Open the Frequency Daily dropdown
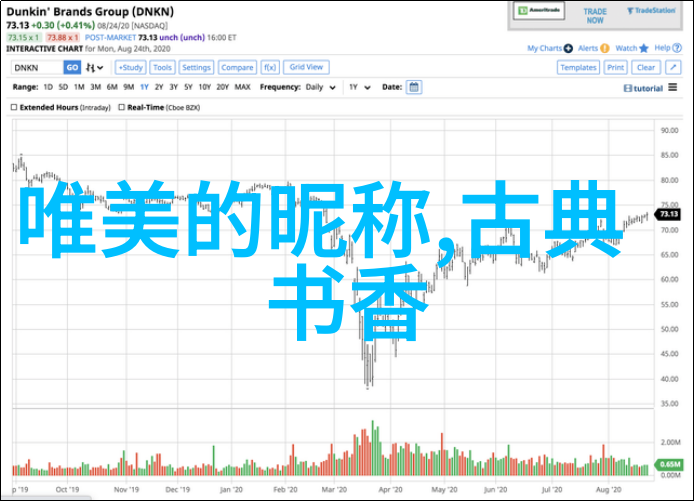 tap(321, 87)
